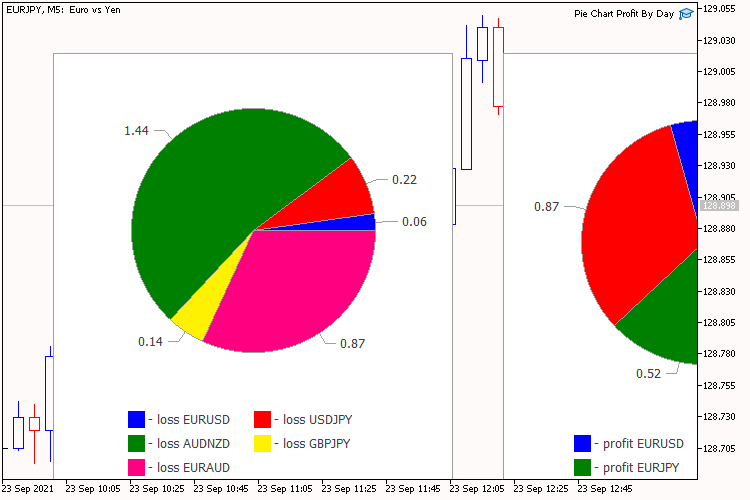The image size is (750, 500).
Task: Click the 128.805 price scale value
Action: (719, 322)
